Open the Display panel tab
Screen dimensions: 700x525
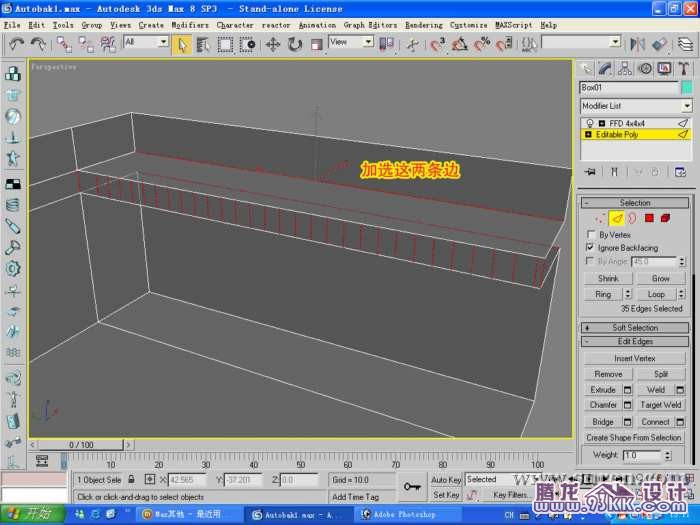click(664, 69)
